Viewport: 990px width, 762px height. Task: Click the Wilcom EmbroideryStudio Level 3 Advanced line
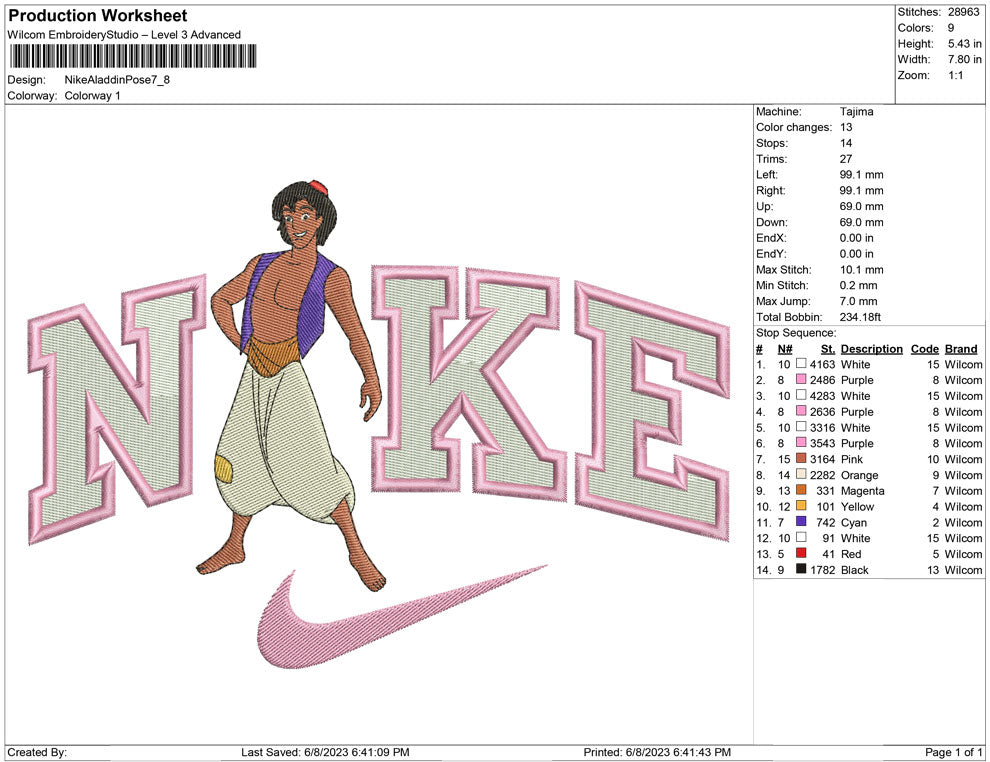point(124,35)
